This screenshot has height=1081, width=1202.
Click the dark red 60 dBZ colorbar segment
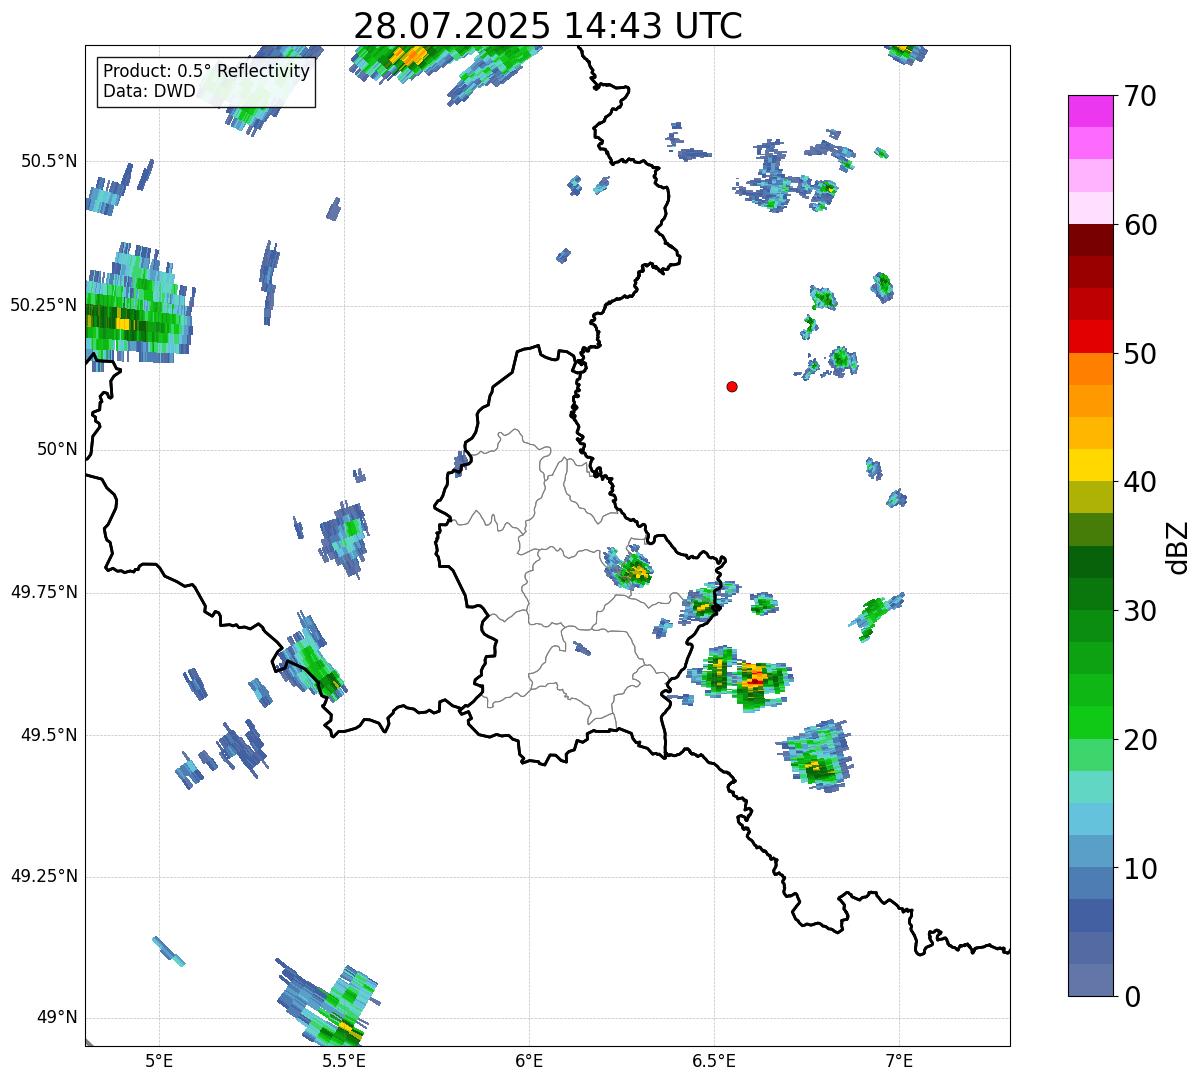click(1091, 240)
